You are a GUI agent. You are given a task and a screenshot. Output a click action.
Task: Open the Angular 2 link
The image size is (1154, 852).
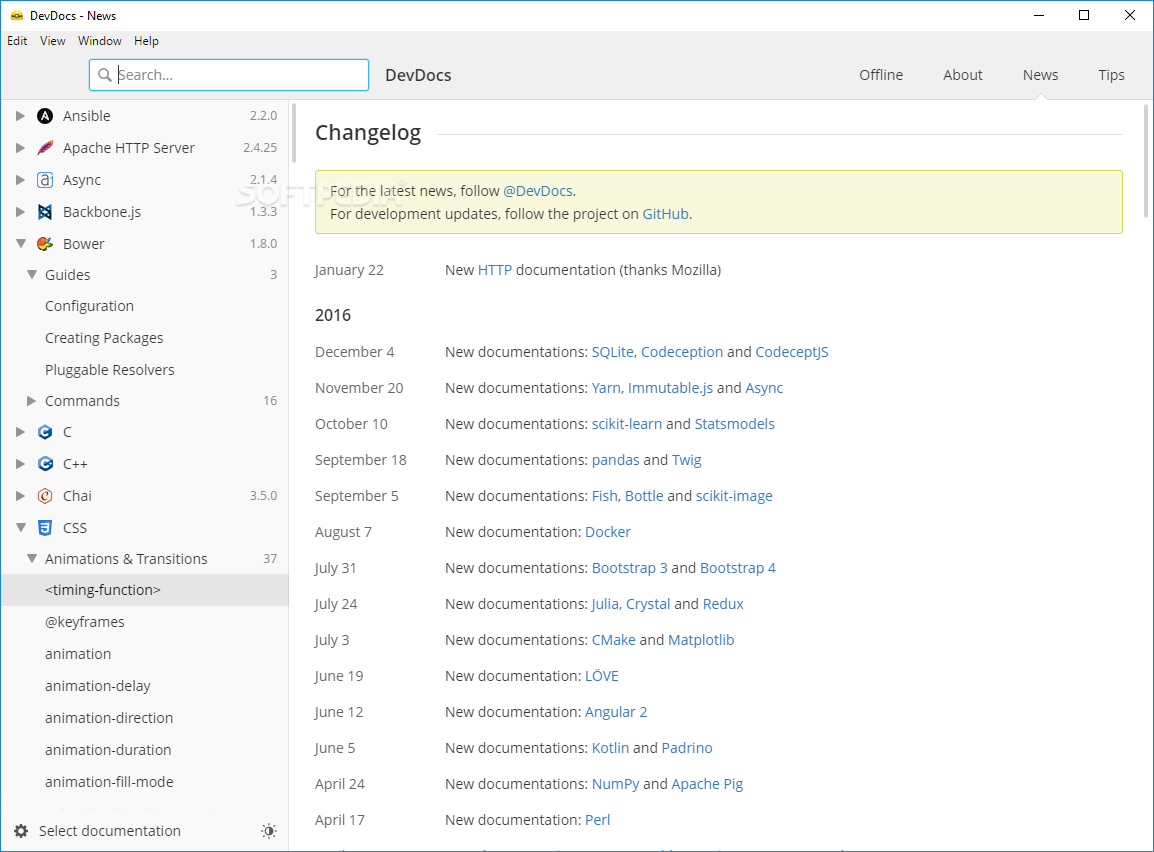click(616, 712)
